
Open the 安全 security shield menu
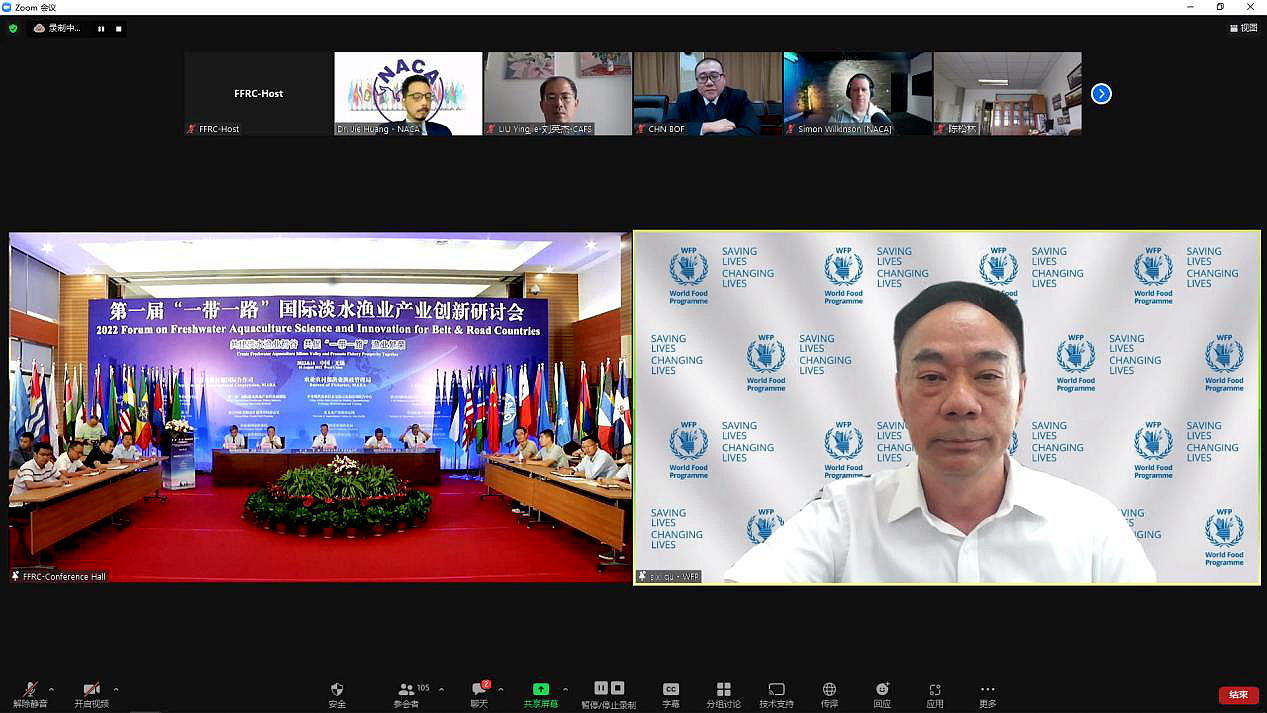point(337,695)
